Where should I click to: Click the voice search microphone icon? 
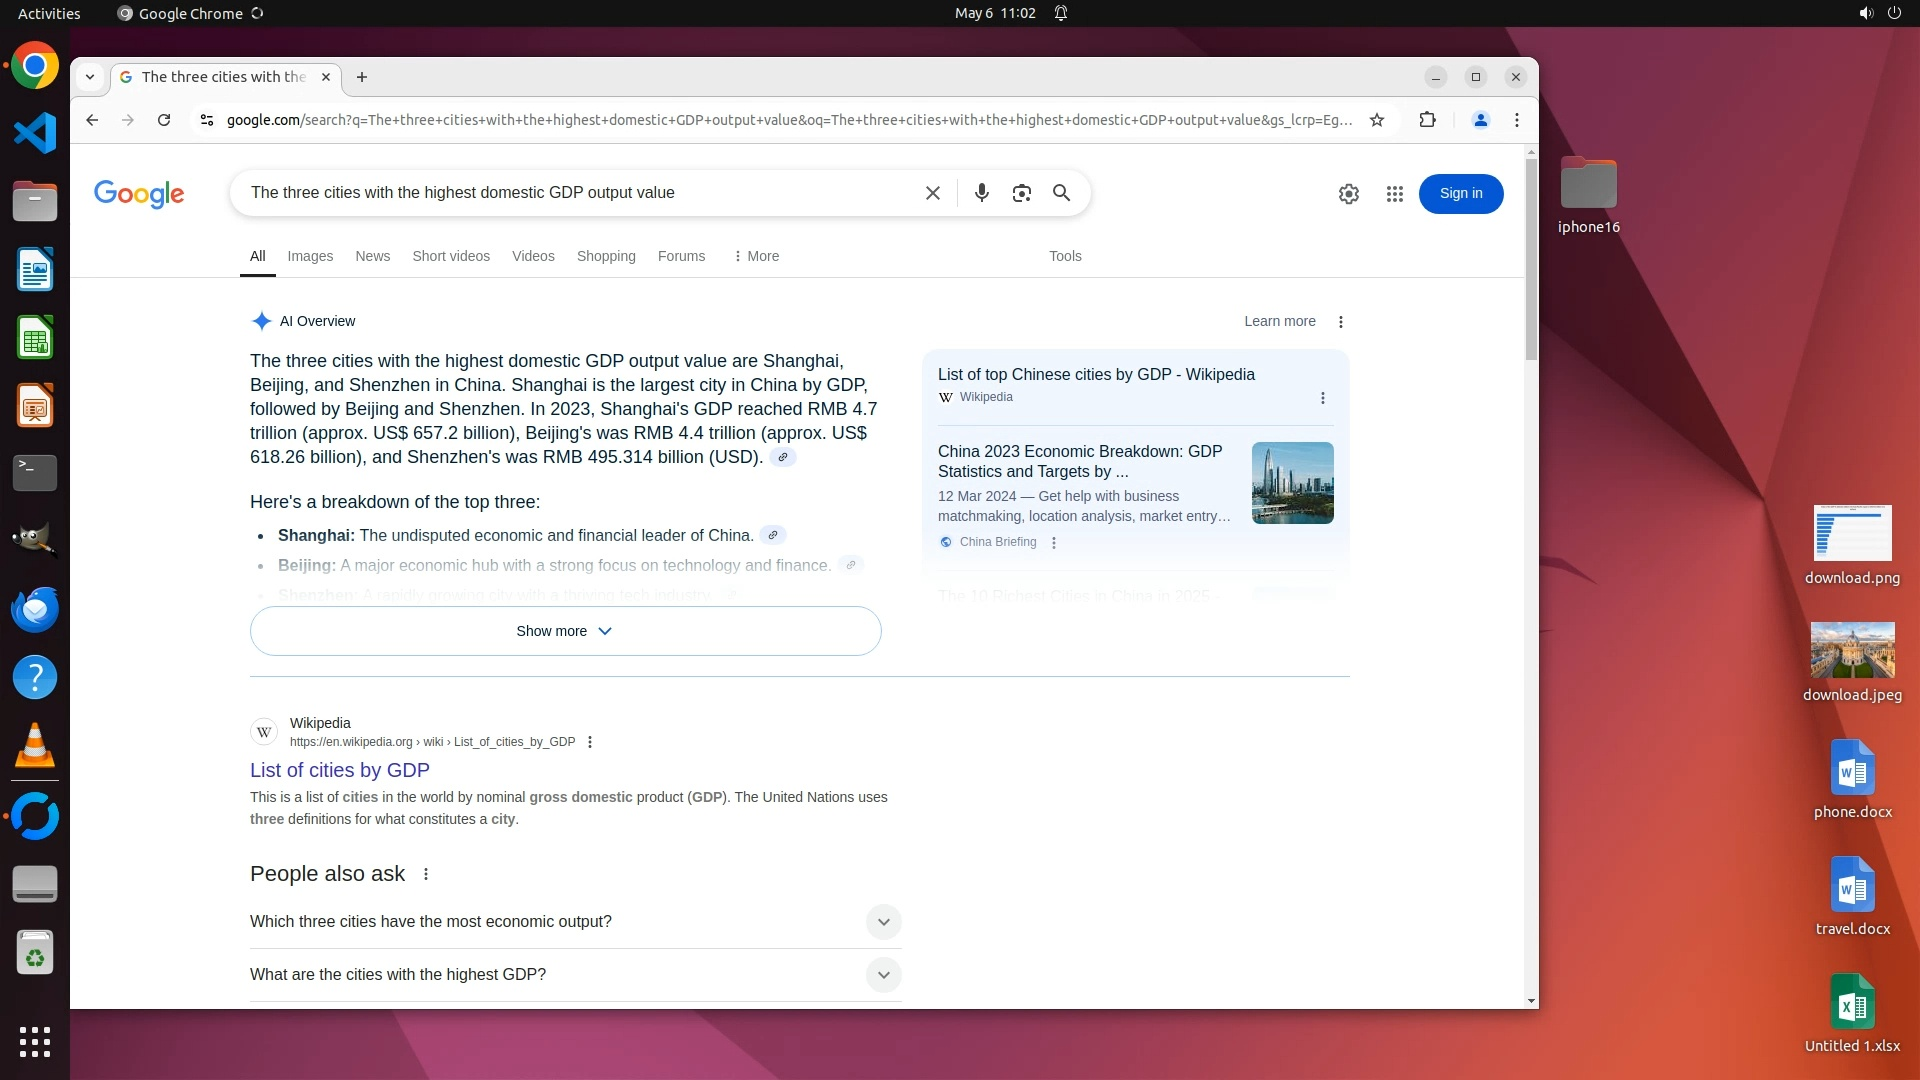point(981,193)
